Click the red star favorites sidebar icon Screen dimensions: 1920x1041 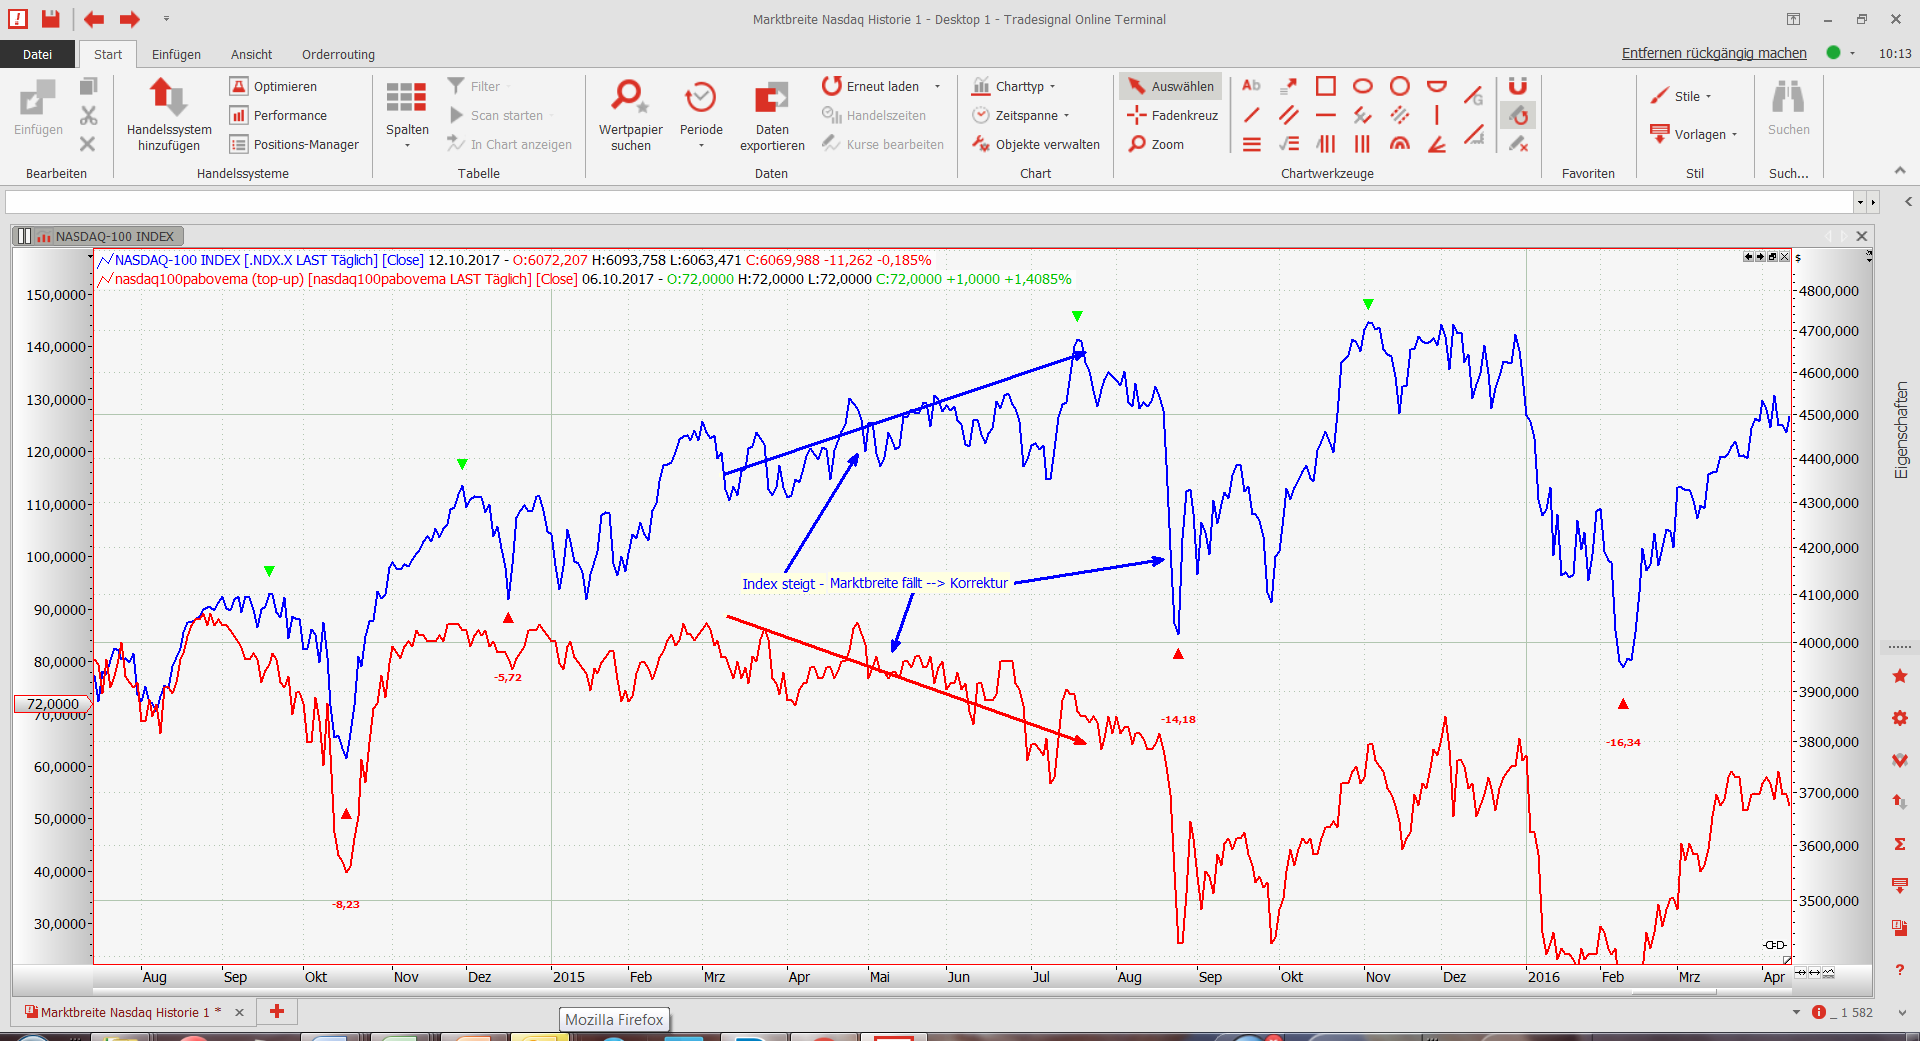point(1900,677)
